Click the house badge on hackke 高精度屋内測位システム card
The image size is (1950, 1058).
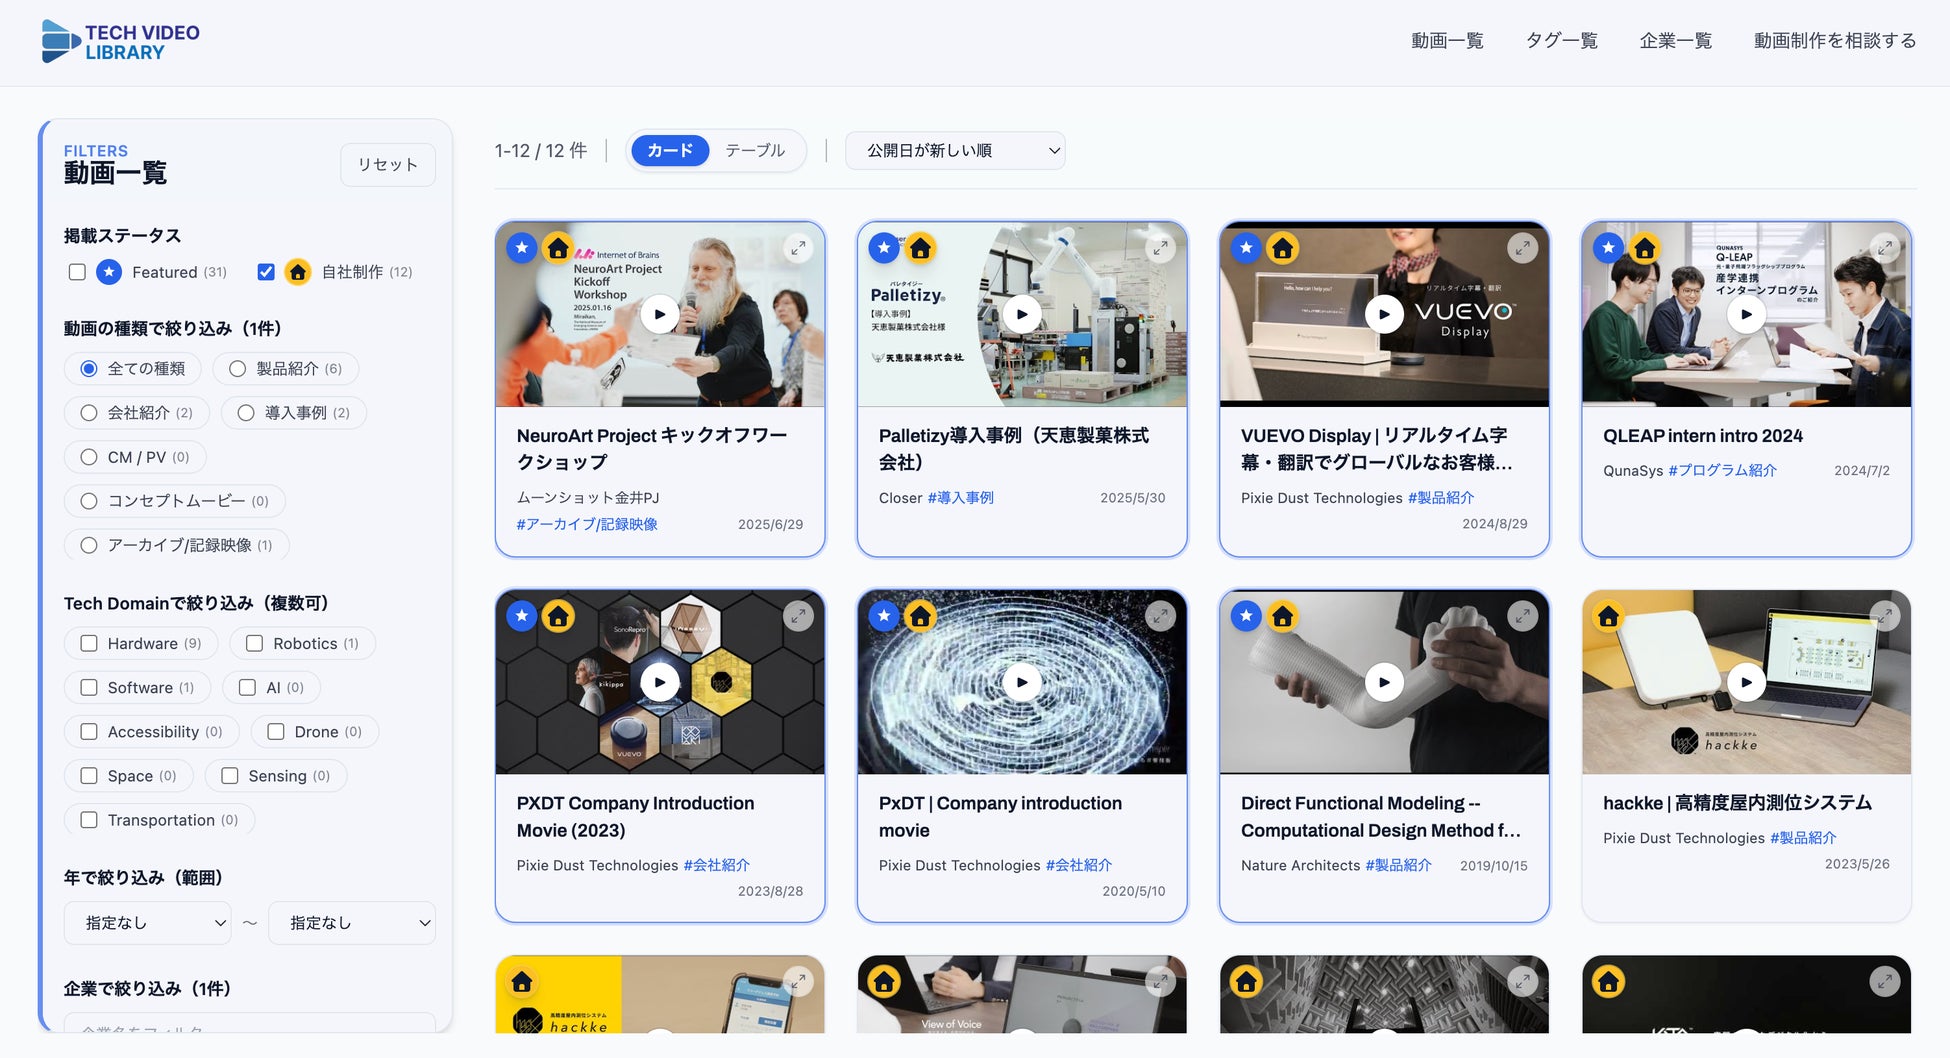pos(1608,616)
